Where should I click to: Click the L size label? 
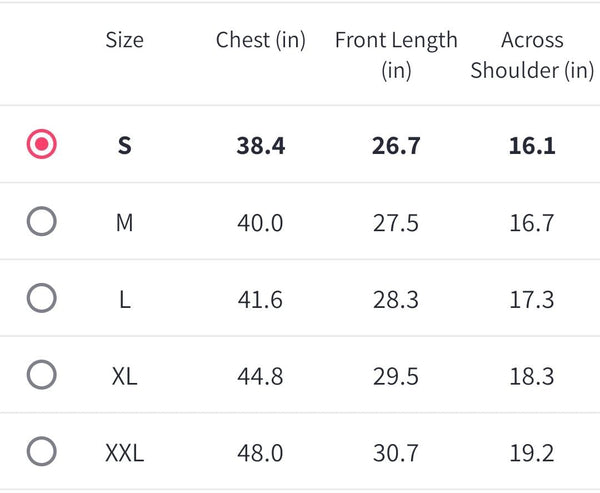click(x=124, y=299)
